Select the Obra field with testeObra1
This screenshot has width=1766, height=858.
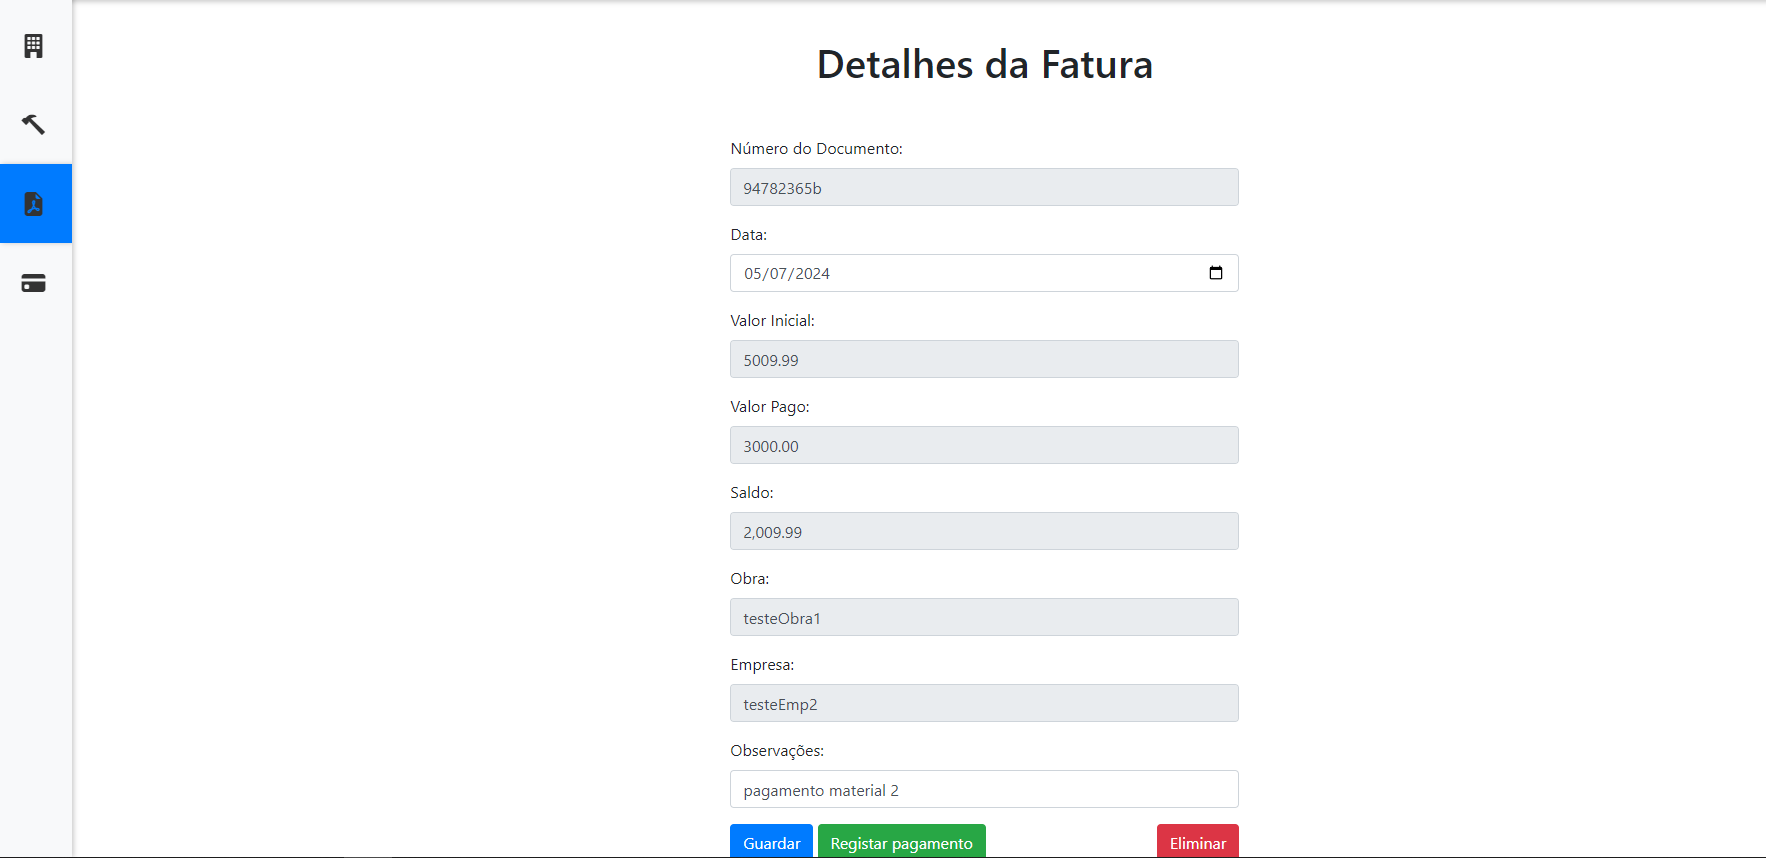tap(984, 618)
